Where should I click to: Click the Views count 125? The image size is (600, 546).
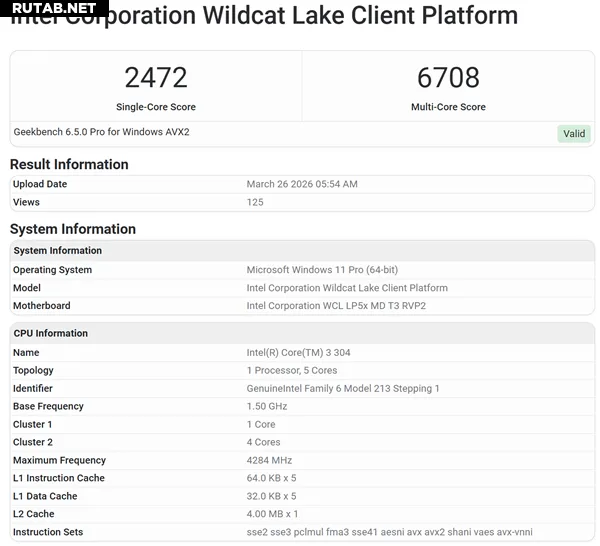coord(255,202)
